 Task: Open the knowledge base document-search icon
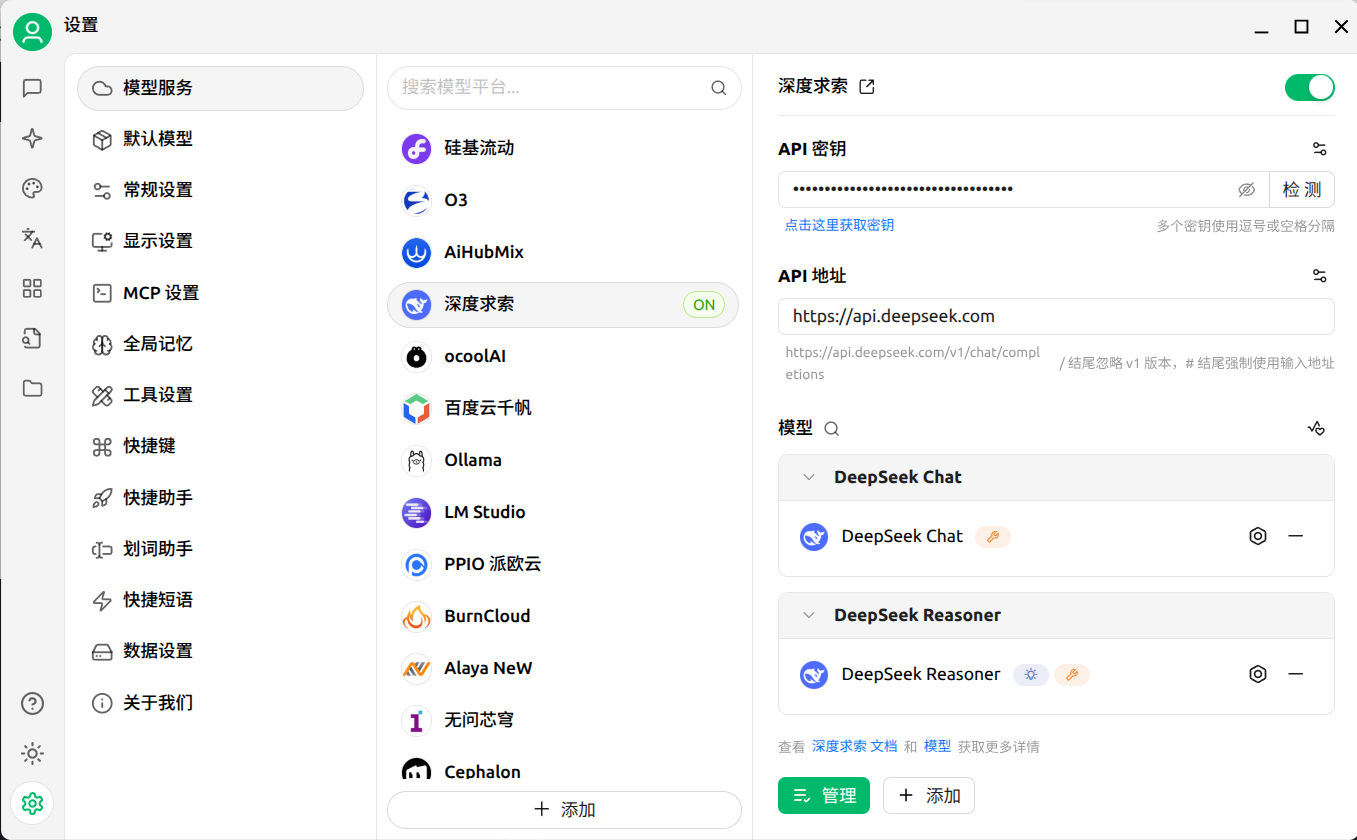pyautogui.click(x=32, y=339)
